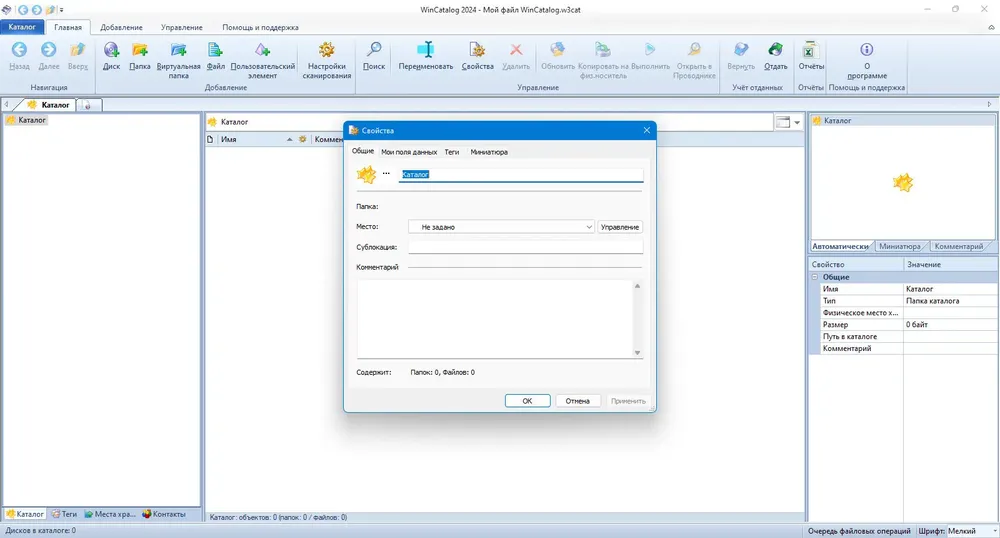Switch to Мои поля данных tab
This screenshot has width=1000, height=538.
[409, 152]
